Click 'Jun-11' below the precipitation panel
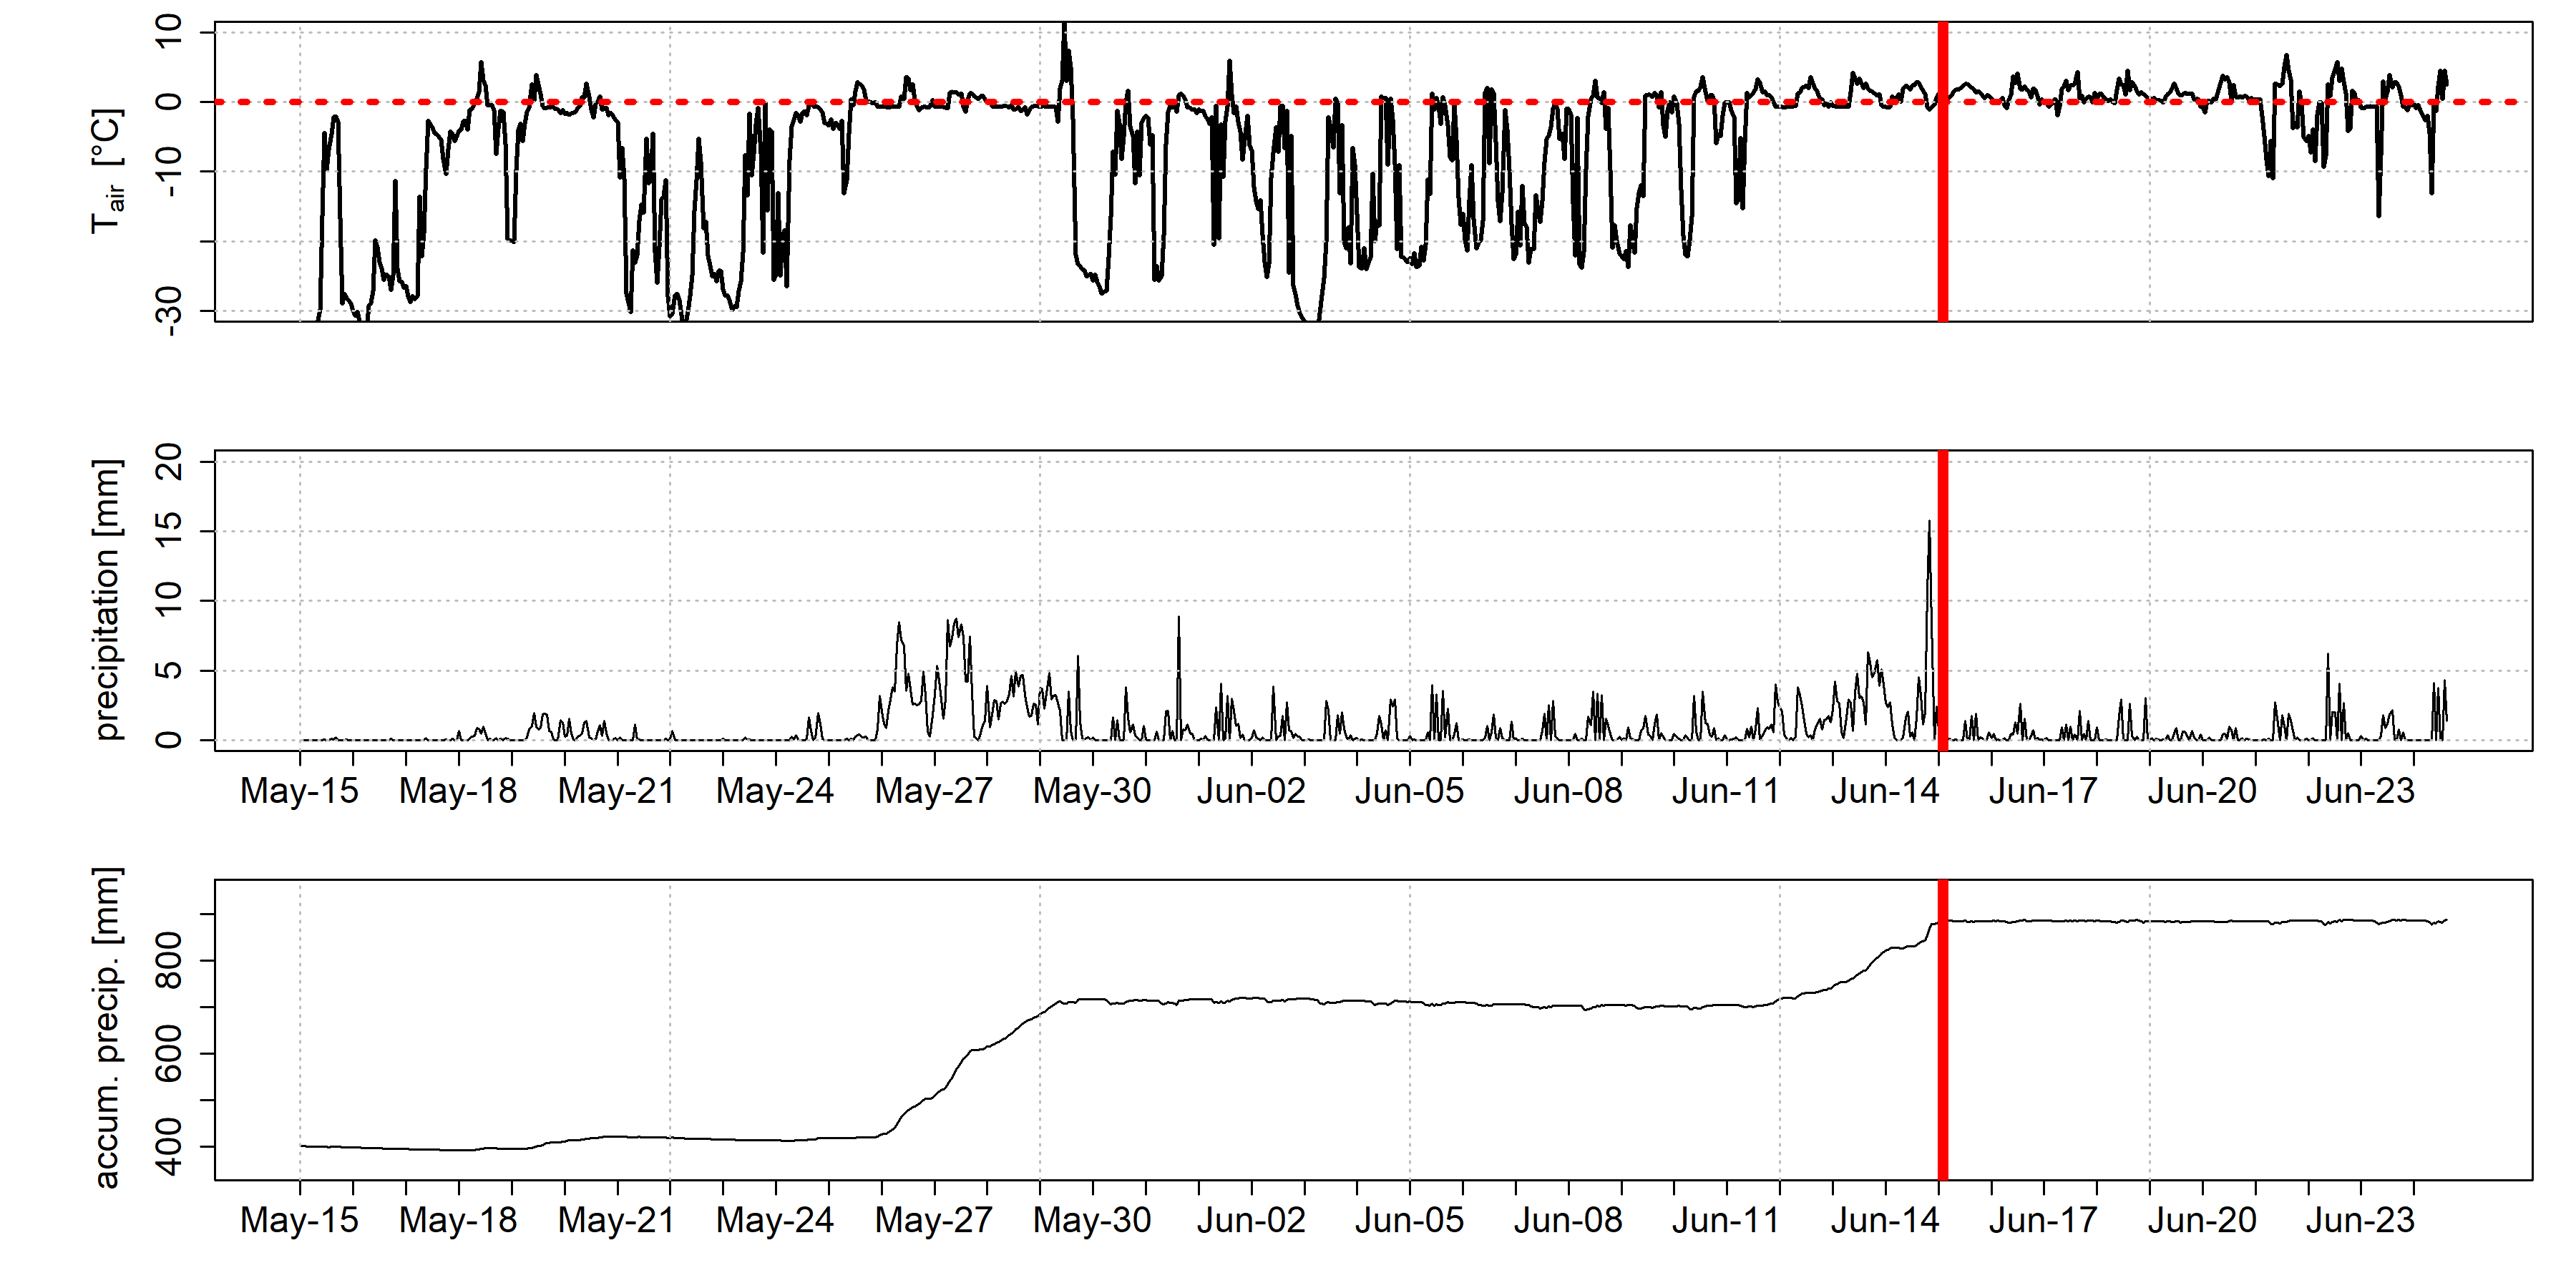2576x1288 pixels. pos(1726,791)
